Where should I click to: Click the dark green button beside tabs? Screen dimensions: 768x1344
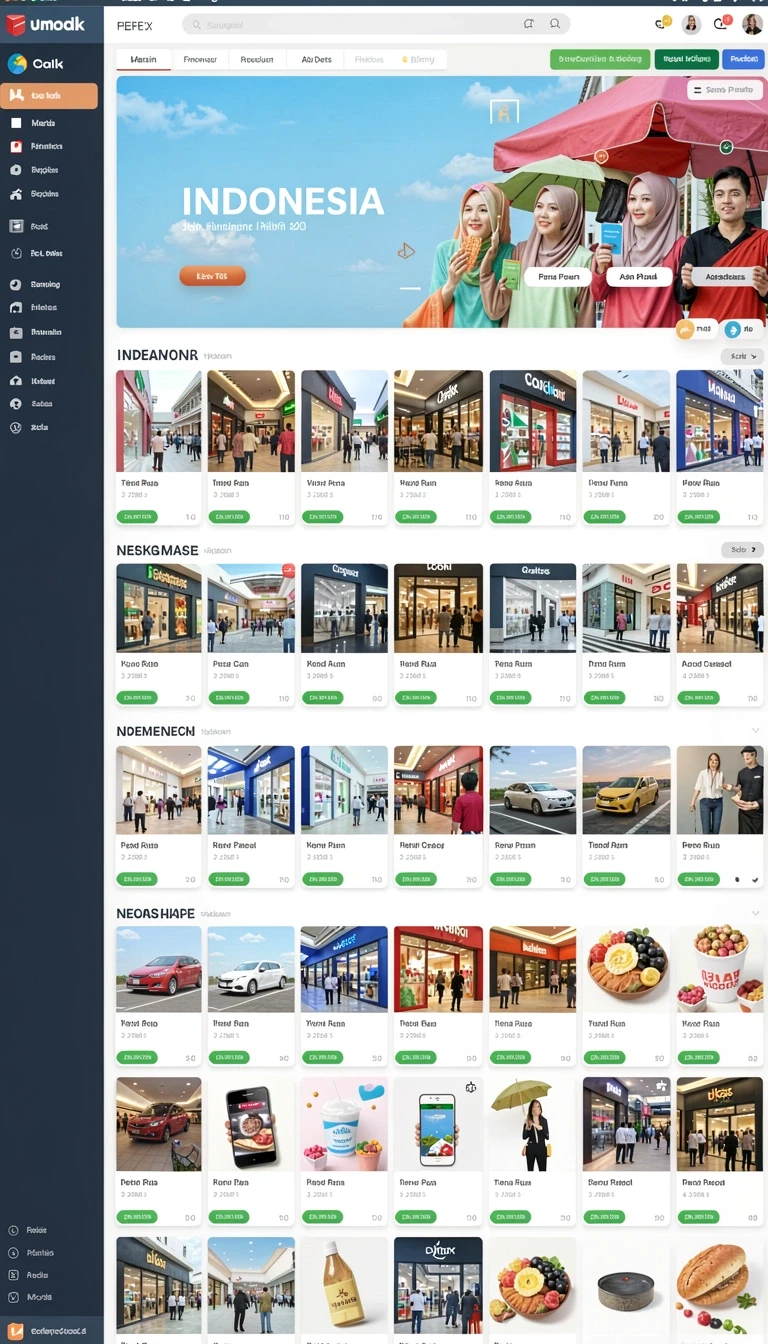(x=687, y=59)
